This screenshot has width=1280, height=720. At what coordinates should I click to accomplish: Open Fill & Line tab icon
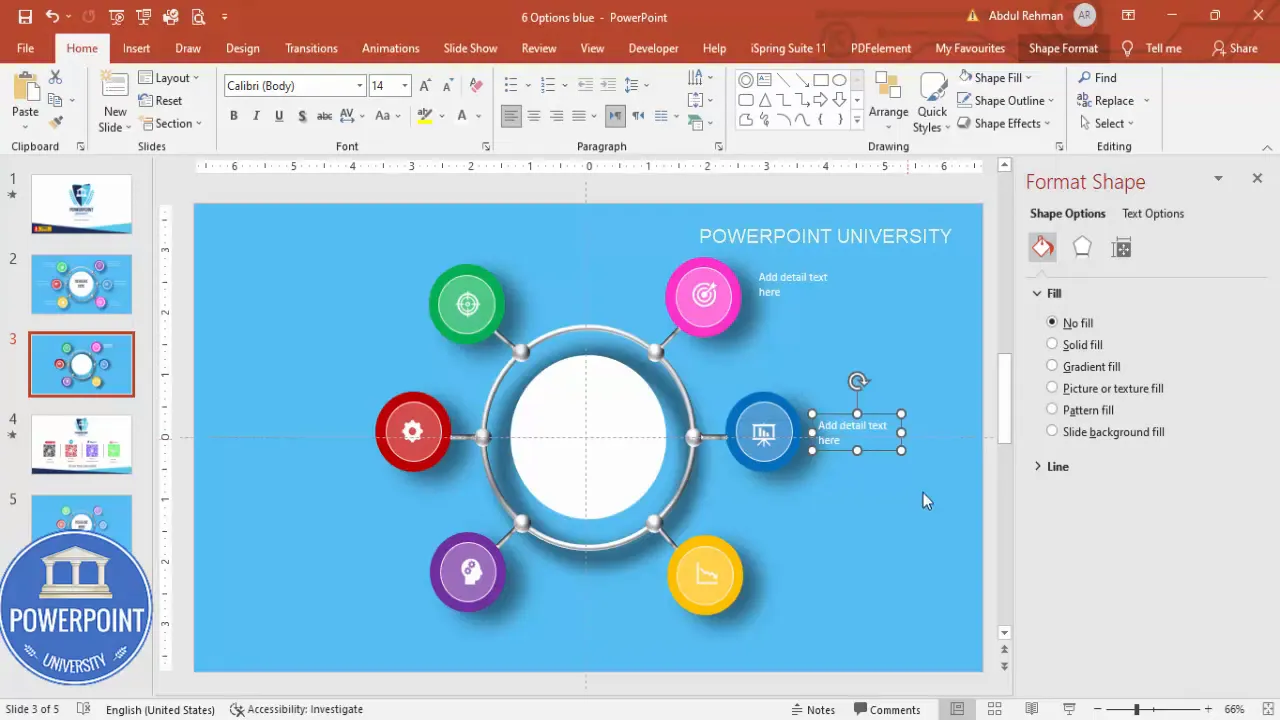[1042, 248]
